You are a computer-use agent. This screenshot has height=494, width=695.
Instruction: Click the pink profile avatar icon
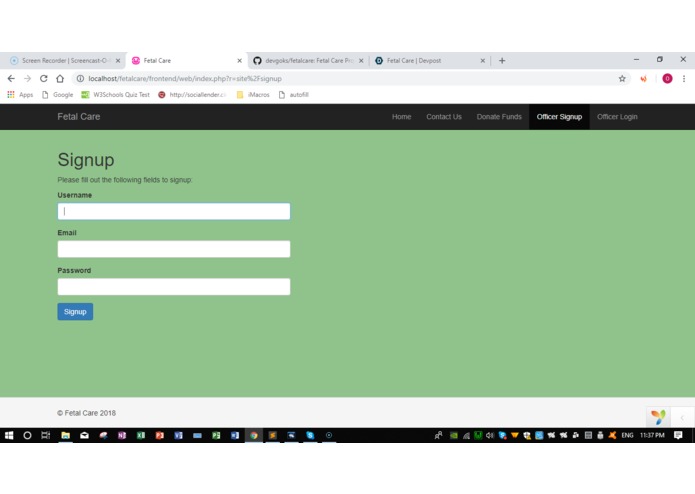[x=667, y=78]
